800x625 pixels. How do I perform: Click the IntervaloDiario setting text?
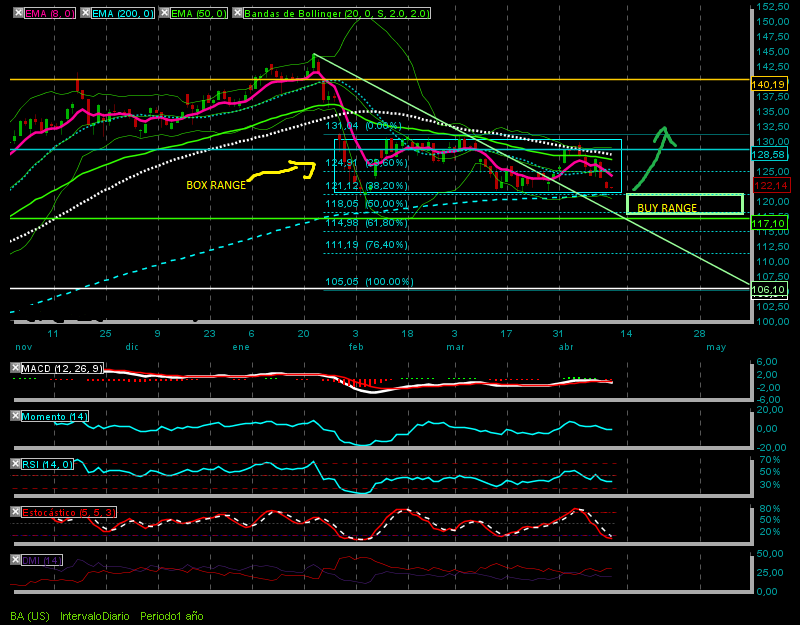95,616
